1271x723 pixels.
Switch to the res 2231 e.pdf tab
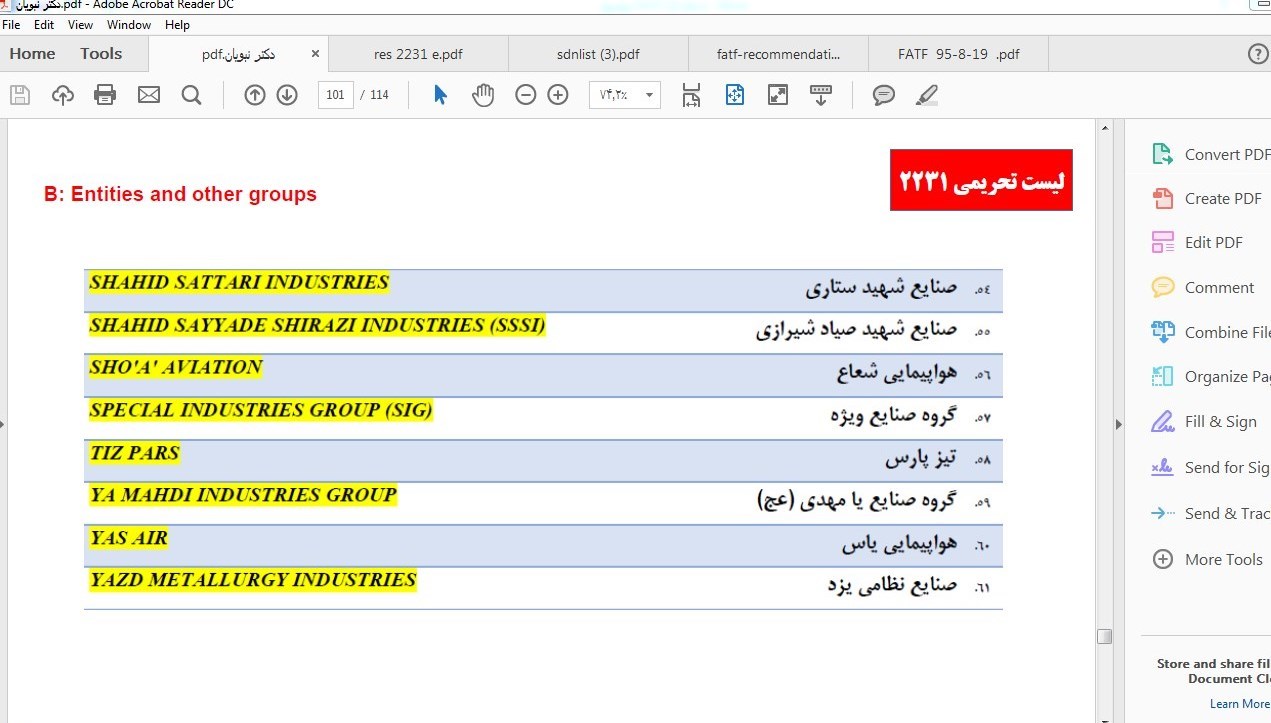418,54
